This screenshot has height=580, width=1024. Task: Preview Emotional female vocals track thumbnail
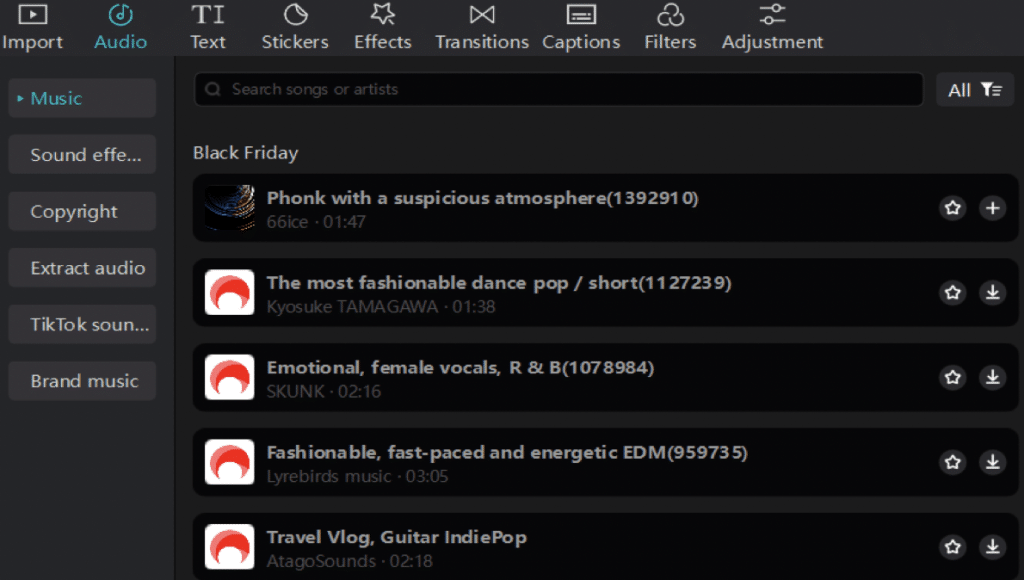coord(229,377)
